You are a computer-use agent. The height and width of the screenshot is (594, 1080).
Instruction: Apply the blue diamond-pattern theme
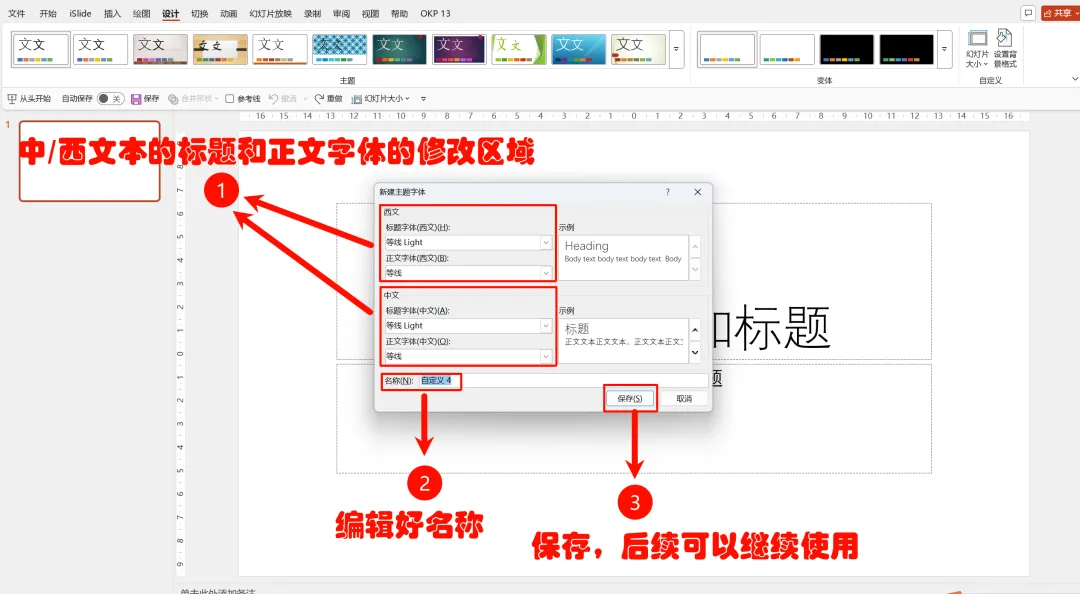[x=340, y=50]
